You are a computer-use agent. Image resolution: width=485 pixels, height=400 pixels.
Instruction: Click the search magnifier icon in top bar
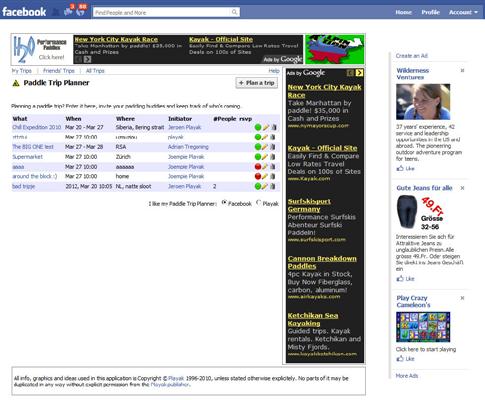(x=235, y=12)
